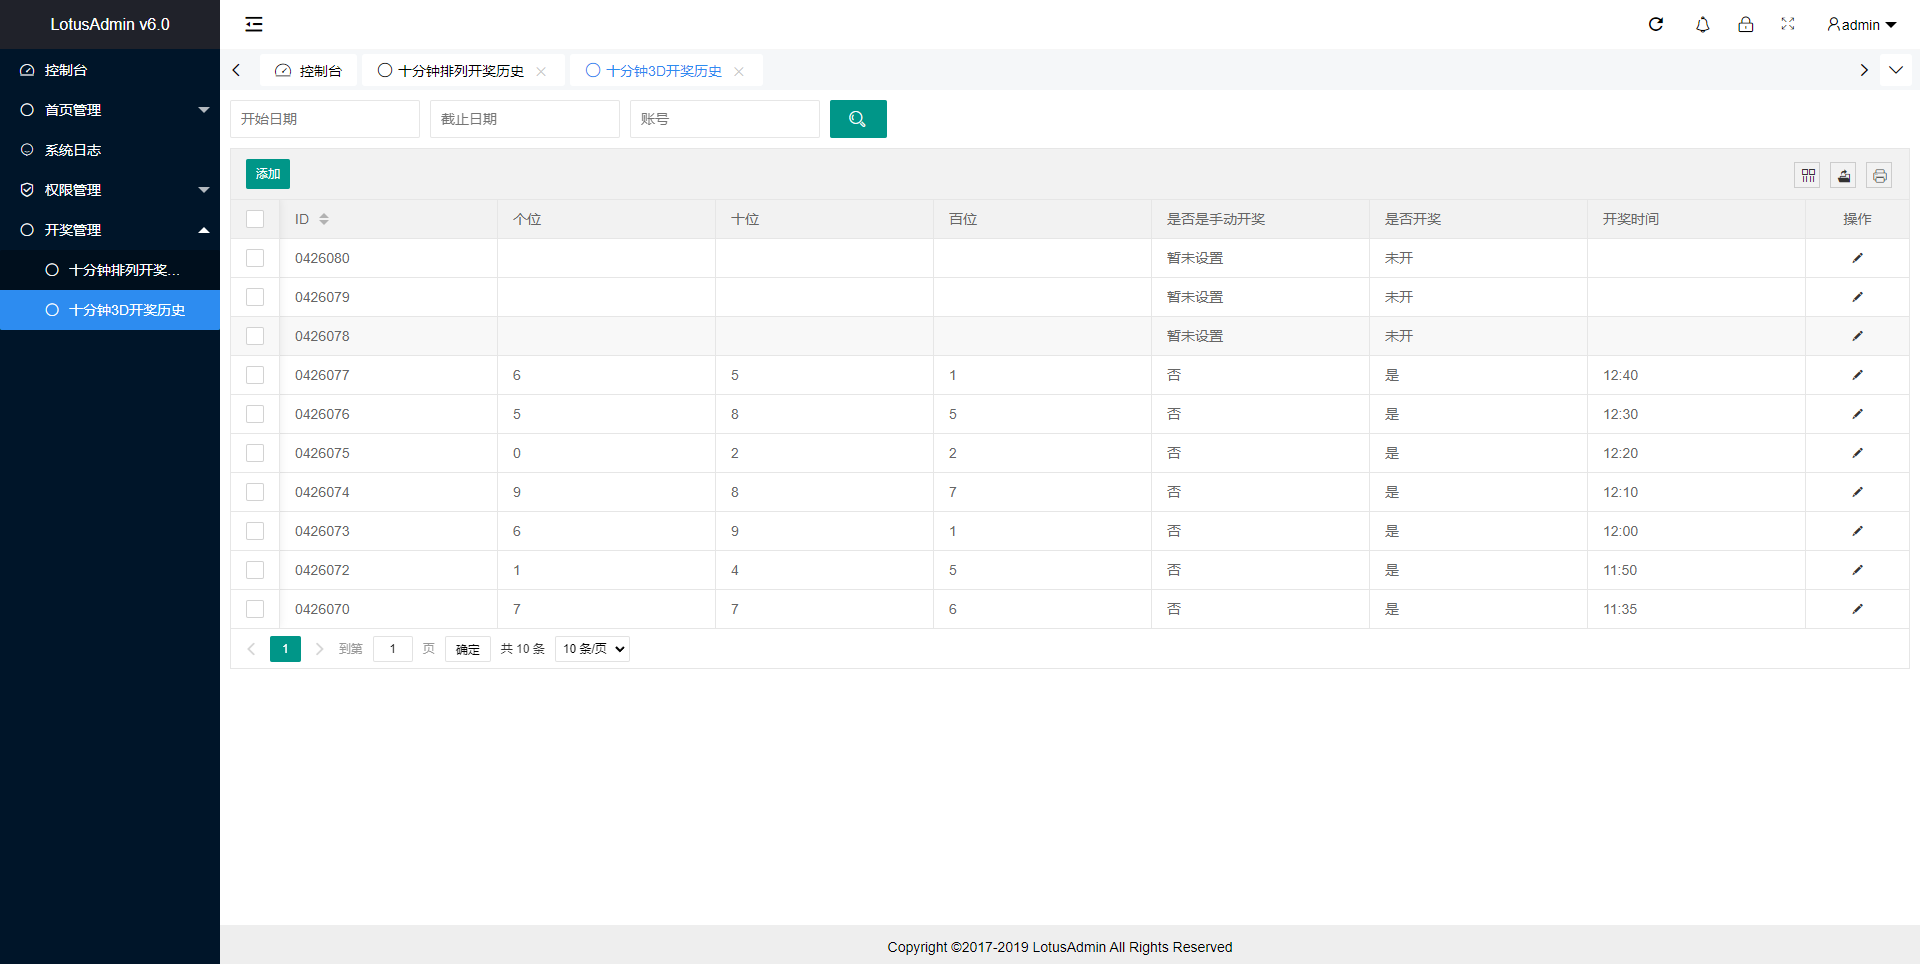Expand the admin user dropdown
1920x964 pixels.
(1861, 24)
